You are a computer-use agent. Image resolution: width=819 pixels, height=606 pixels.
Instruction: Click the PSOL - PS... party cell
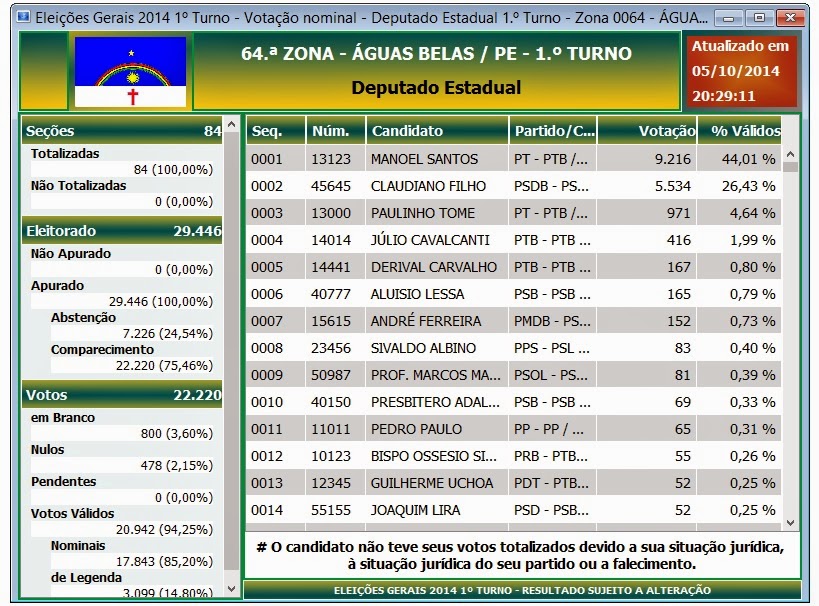551,375
